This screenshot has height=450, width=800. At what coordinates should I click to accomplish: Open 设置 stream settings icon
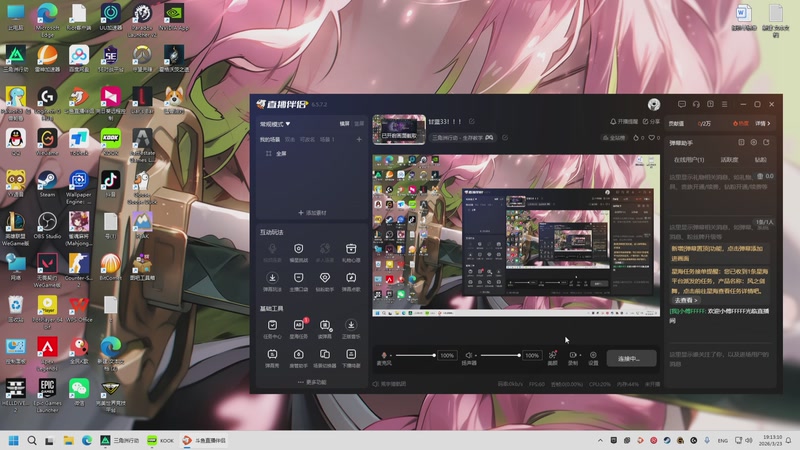pos(593,357)
